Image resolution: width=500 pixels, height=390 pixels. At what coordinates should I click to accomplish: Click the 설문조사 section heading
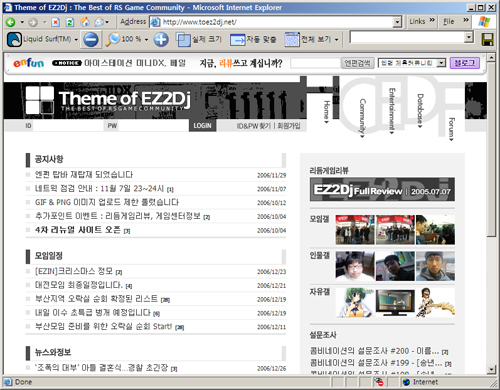pos(323,335)
